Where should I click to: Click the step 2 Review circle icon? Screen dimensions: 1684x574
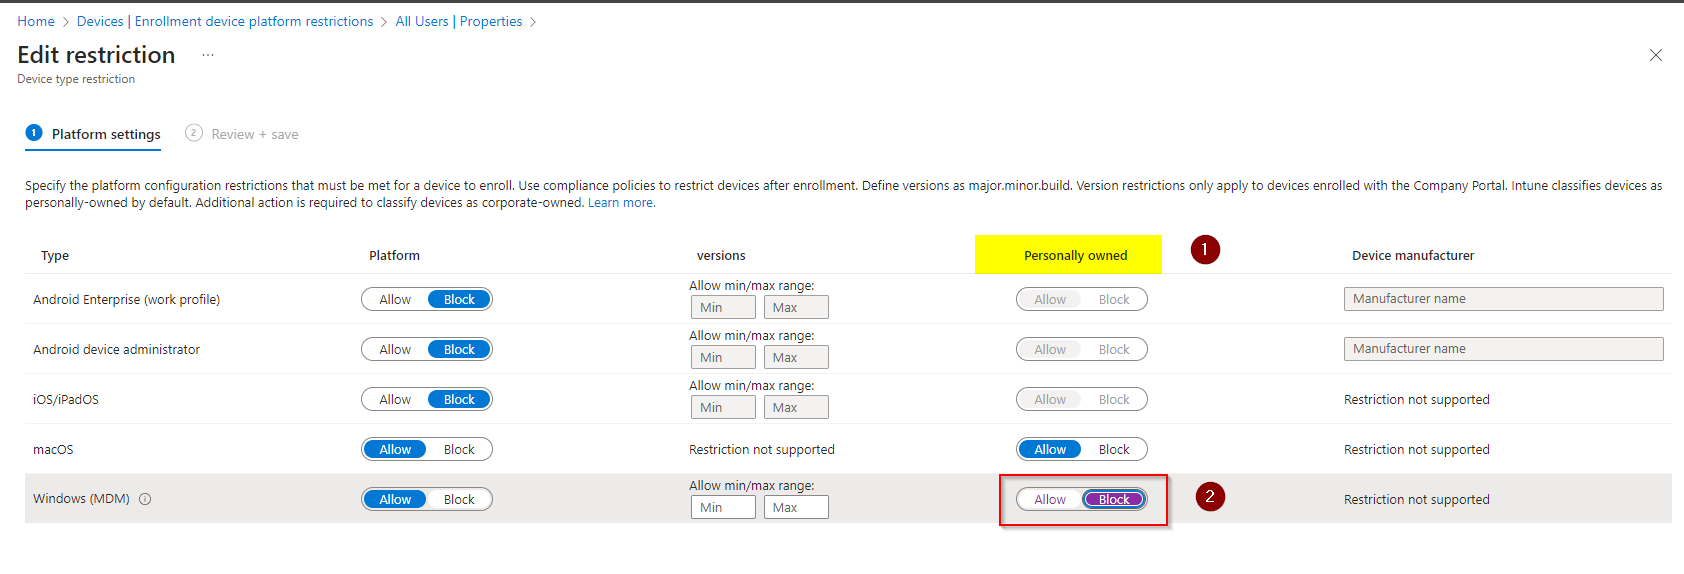[194, 133]
